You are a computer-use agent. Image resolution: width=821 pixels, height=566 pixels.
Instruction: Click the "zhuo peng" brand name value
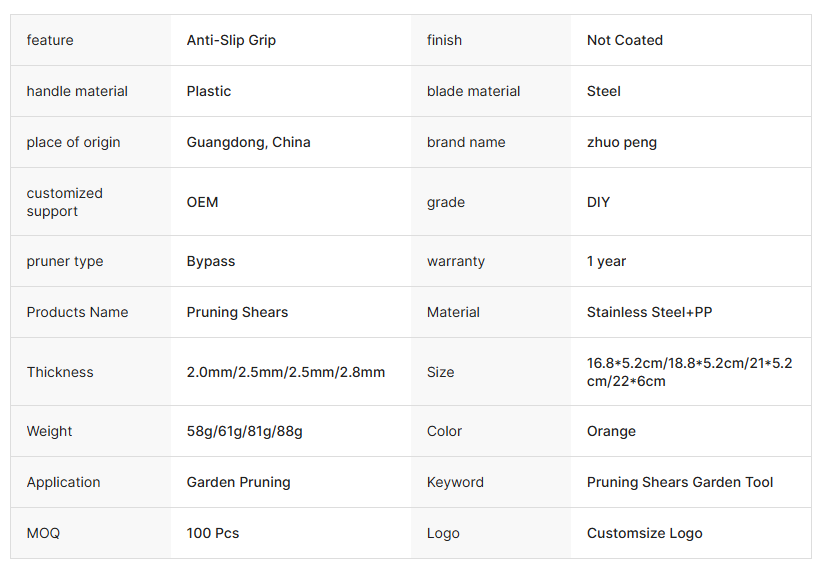click(621, 142)
